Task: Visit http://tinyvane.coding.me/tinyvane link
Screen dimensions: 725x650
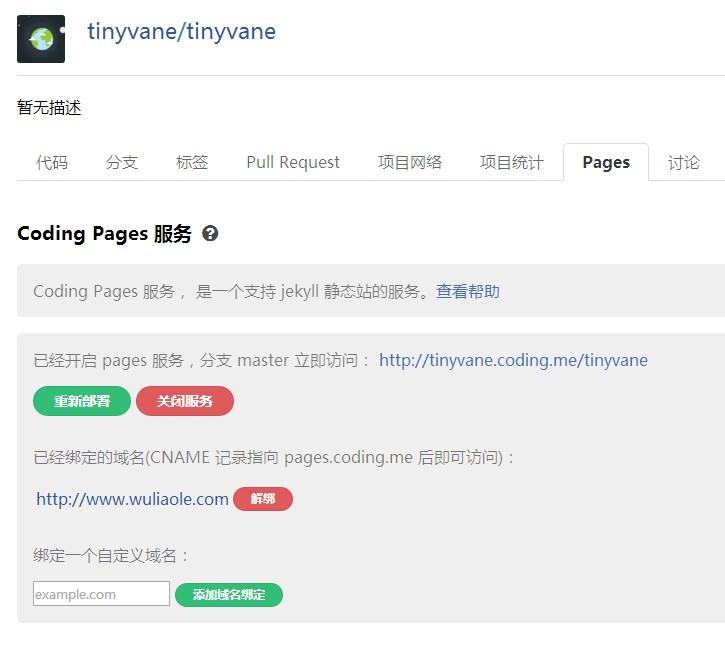Action: tap(513, 360)
